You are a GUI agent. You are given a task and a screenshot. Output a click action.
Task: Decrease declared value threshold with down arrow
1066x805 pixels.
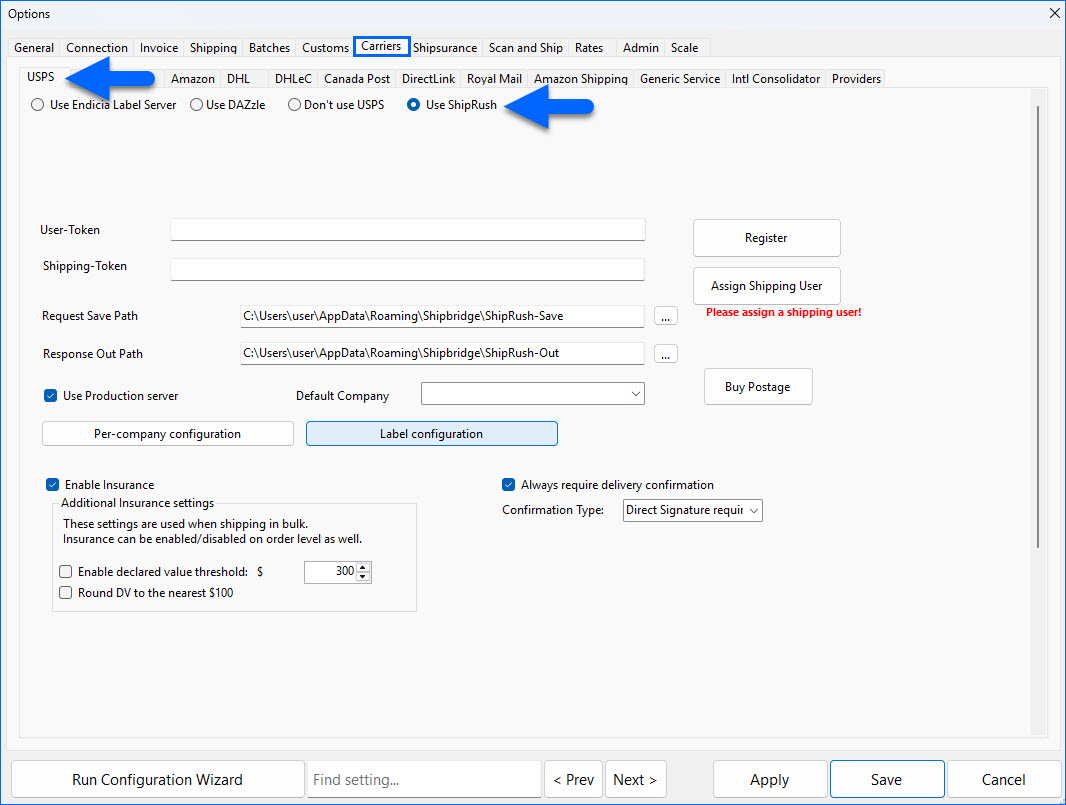363,577
